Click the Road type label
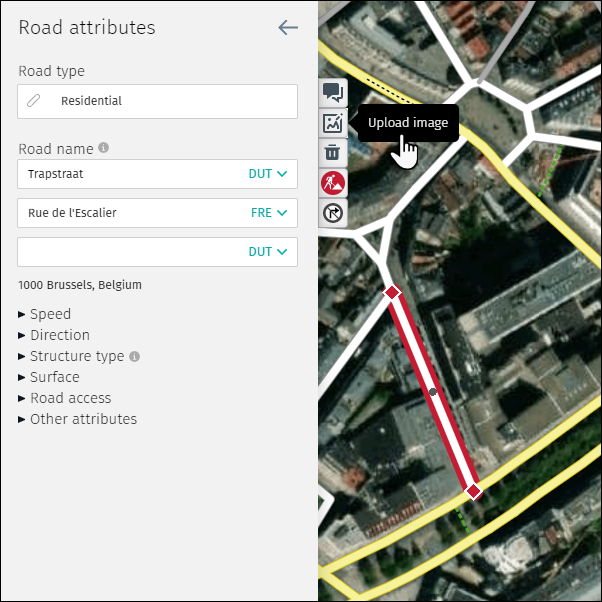Viewport: 602px width, 602px height. [x=51, y=71]
